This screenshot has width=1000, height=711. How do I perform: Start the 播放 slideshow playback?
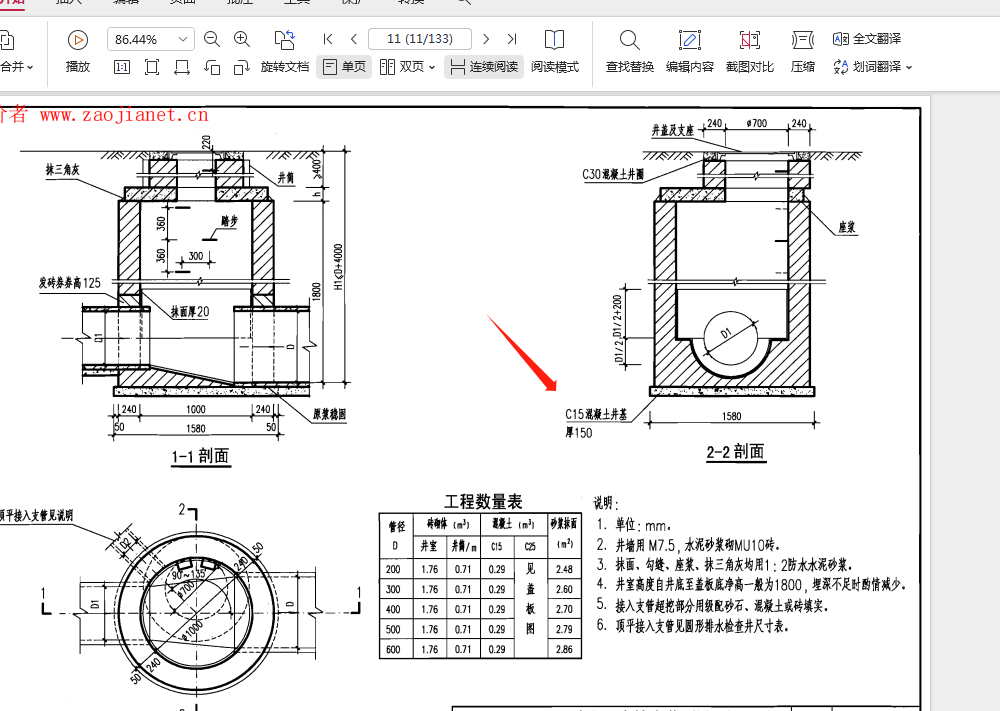click(78, 51)
